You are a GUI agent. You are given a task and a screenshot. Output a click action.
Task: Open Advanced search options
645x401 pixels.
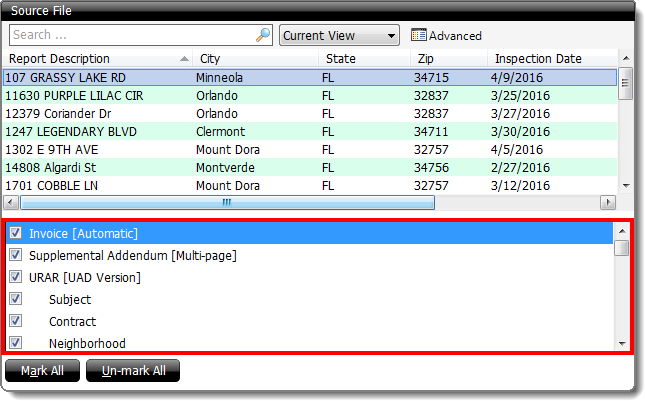click(446, 35)
